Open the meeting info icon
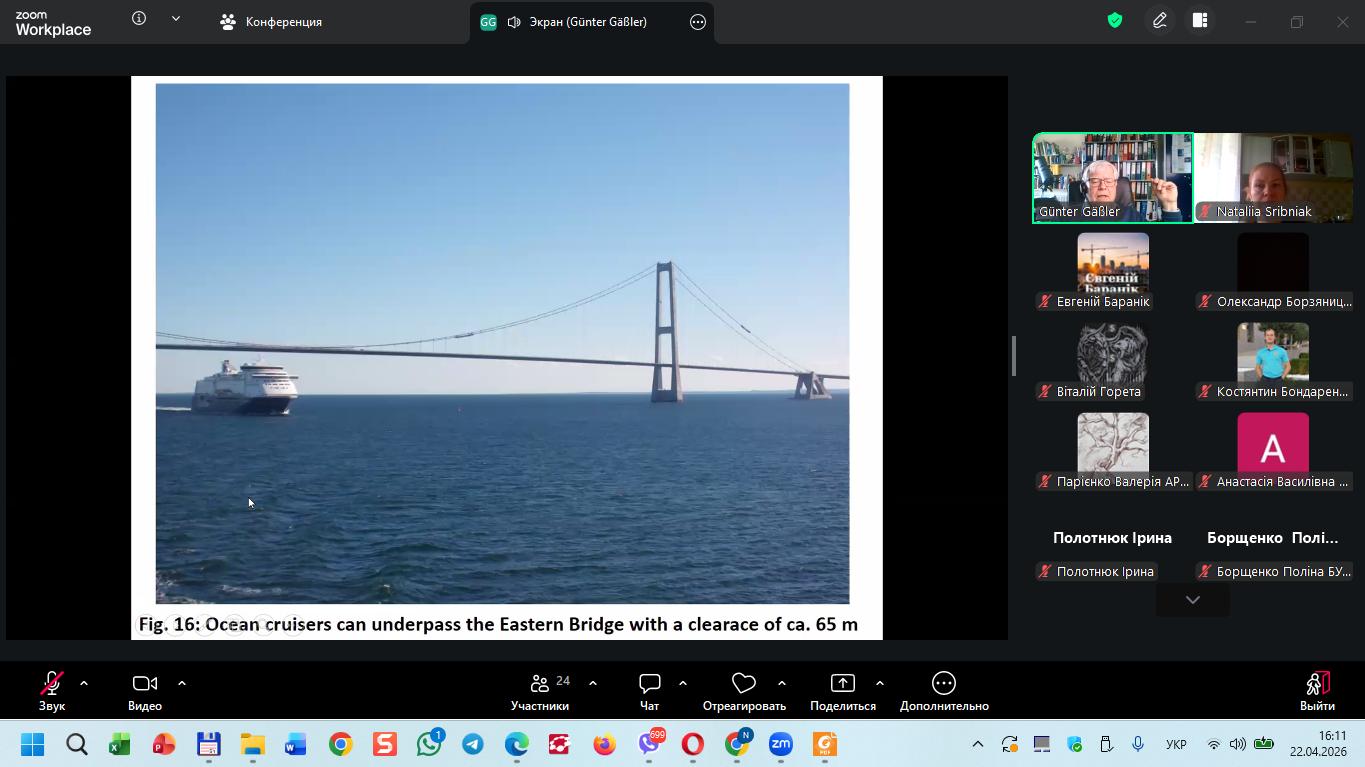 click(x=139, y=19)
